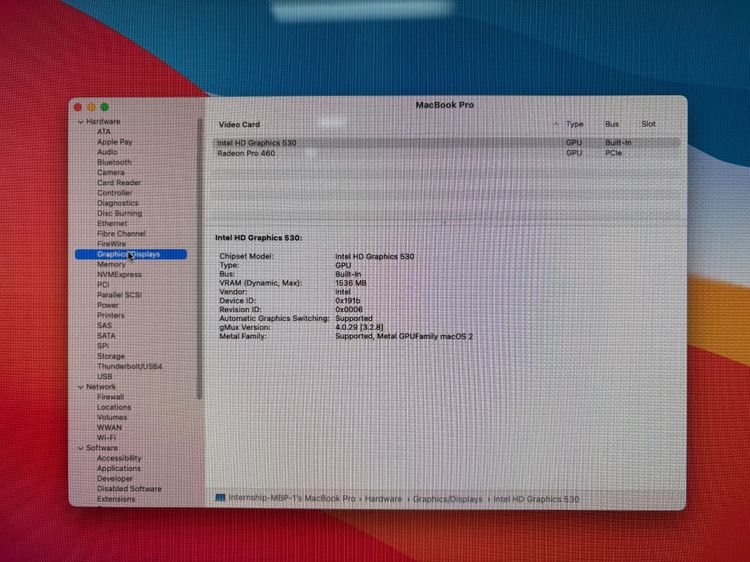Open Controller in the sidebar
Screen dimensions: 750x562
pyautogui.click(x=115, y=193)
